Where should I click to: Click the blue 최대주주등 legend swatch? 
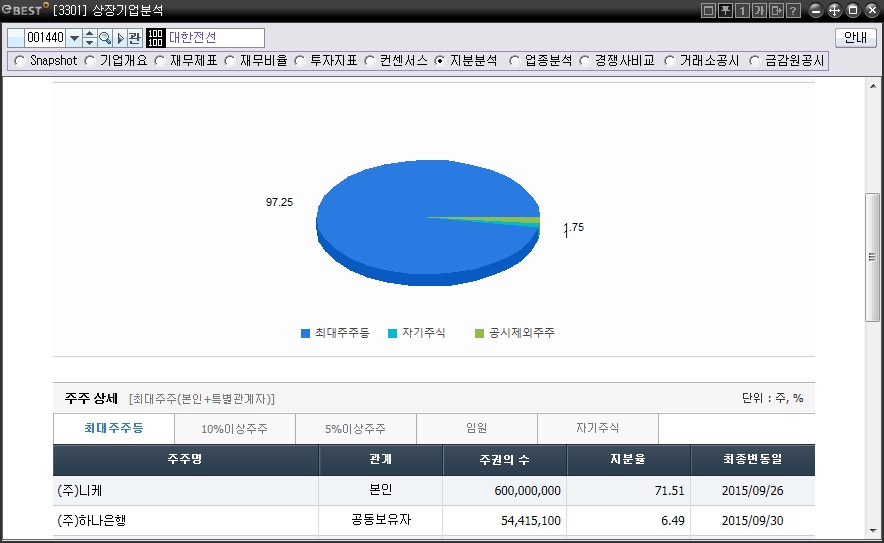306,333
